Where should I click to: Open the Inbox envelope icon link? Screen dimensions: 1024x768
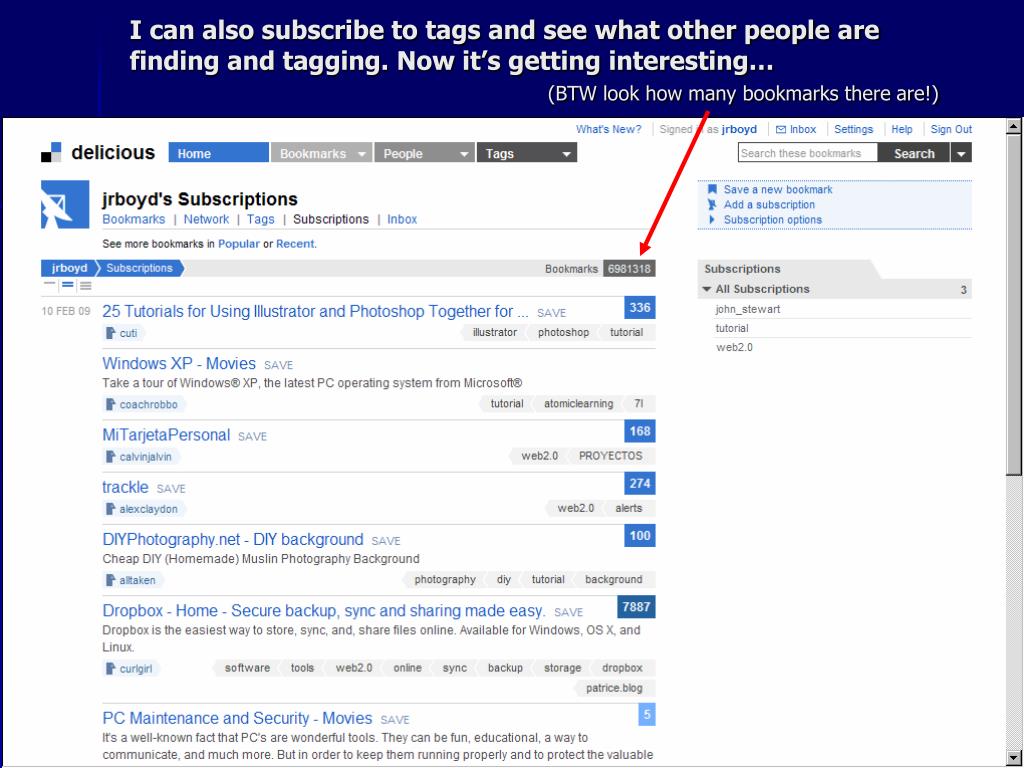point(780,129)
